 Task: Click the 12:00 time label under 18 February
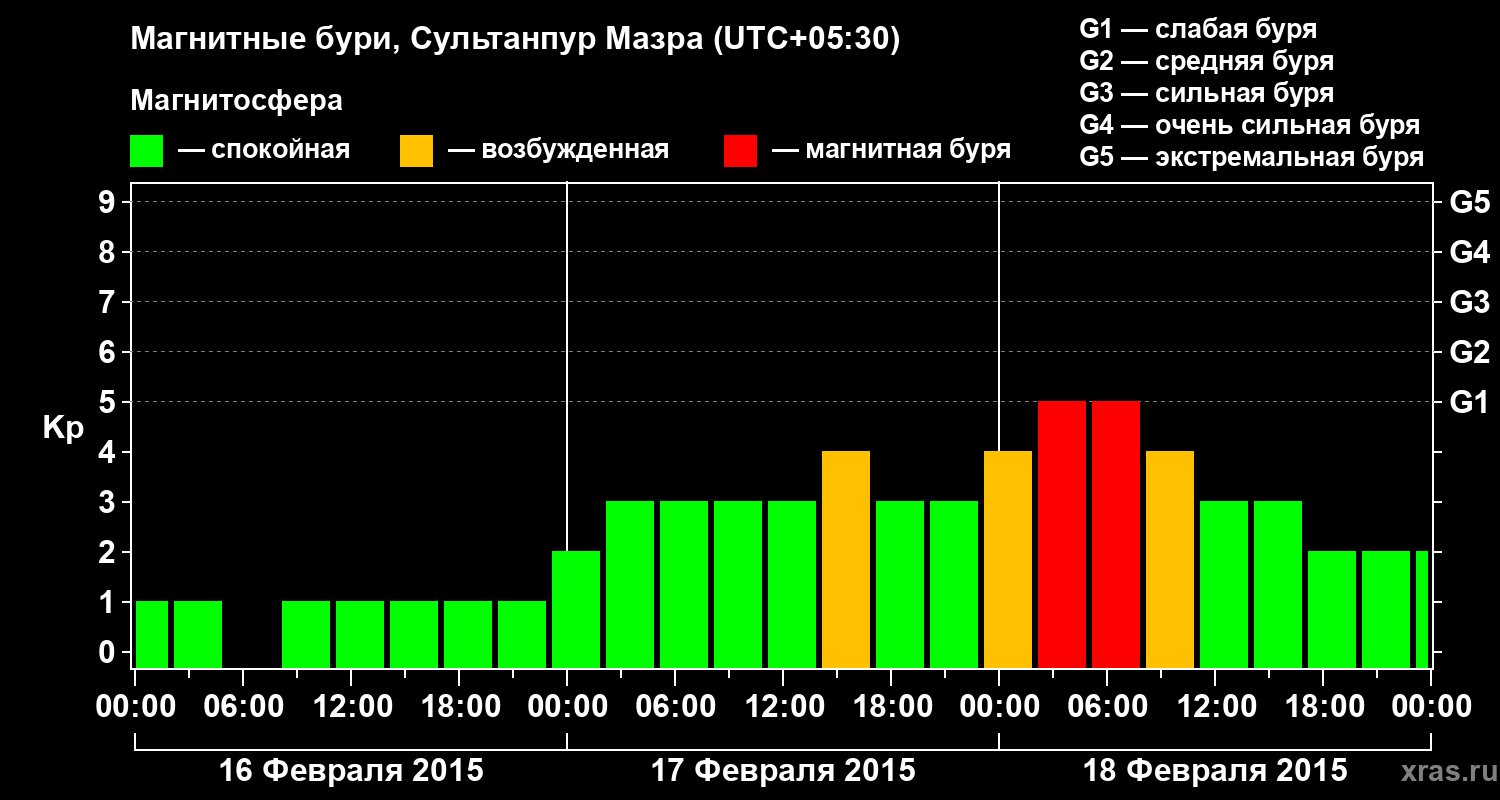[1215, 707]
